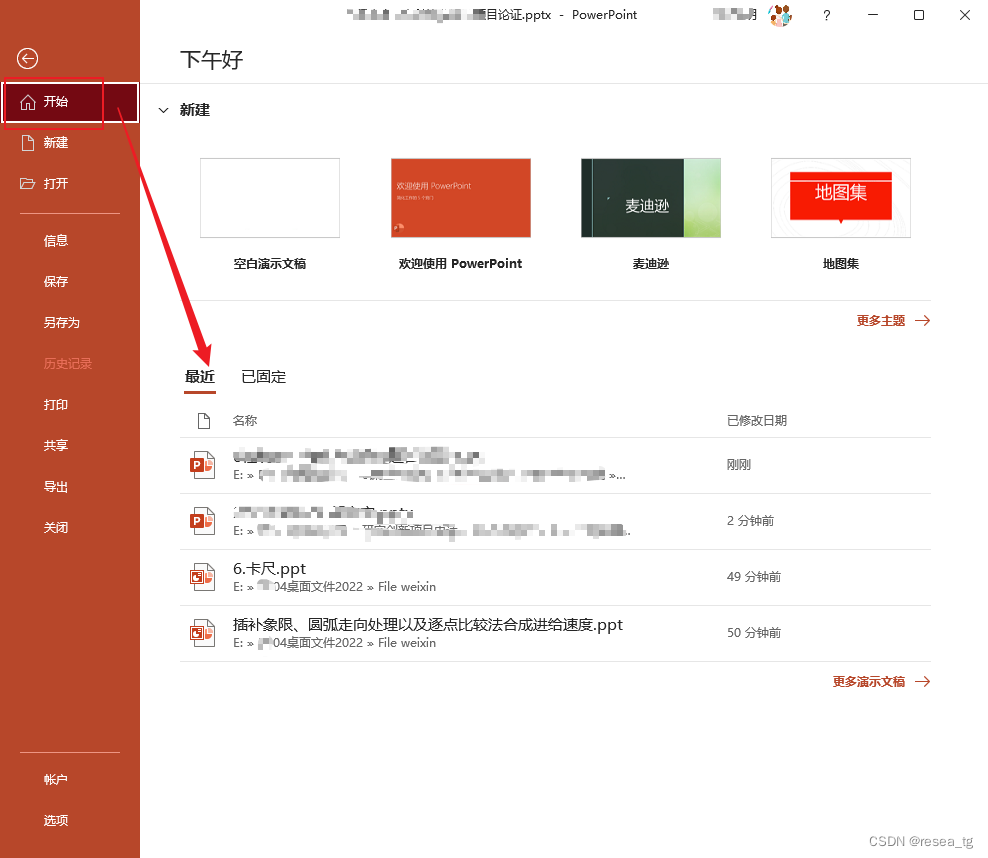Open the 信息 page
The image size is (988, 858).
(x=55, y=241)
